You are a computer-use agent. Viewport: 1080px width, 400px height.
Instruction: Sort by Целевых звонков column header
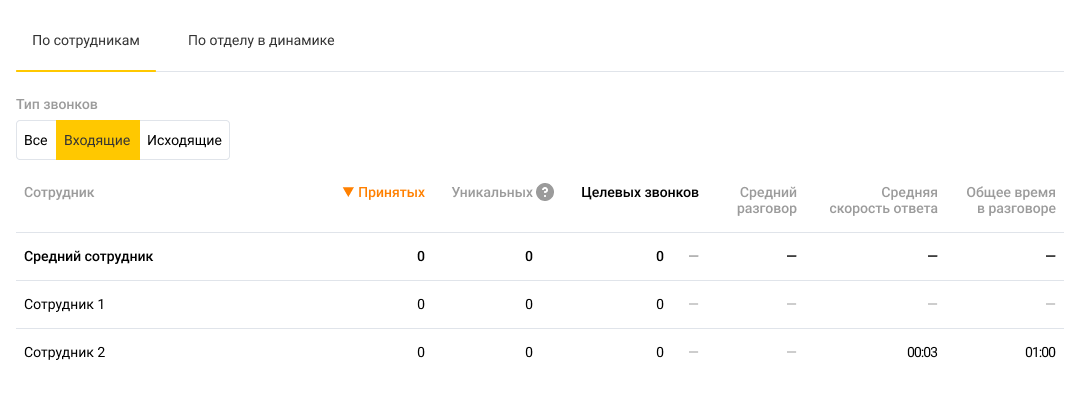(639, 193)
